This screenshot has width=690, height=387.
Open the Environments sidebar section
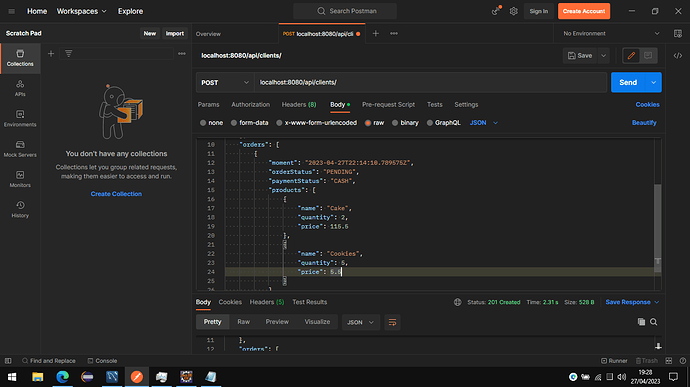pyautogui.click(x=20, y=118)
